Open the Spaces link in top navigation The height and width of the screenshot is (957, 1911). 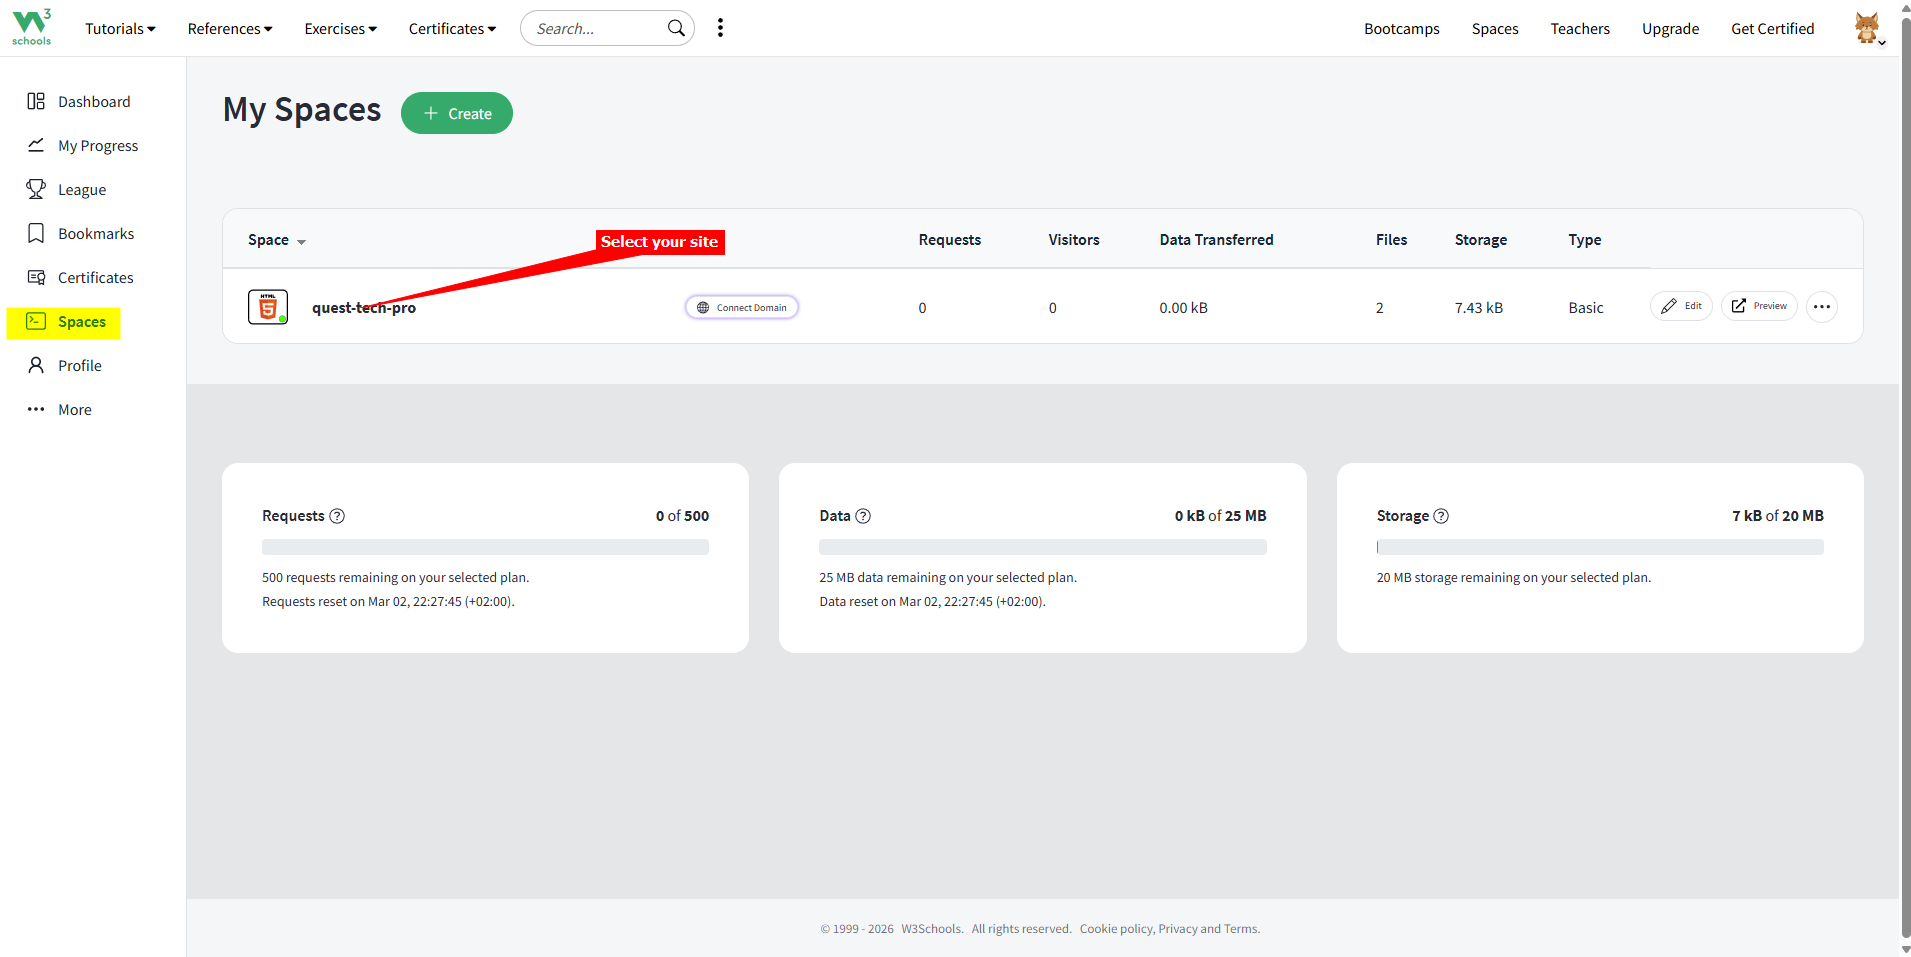(x=1495, y=29)
